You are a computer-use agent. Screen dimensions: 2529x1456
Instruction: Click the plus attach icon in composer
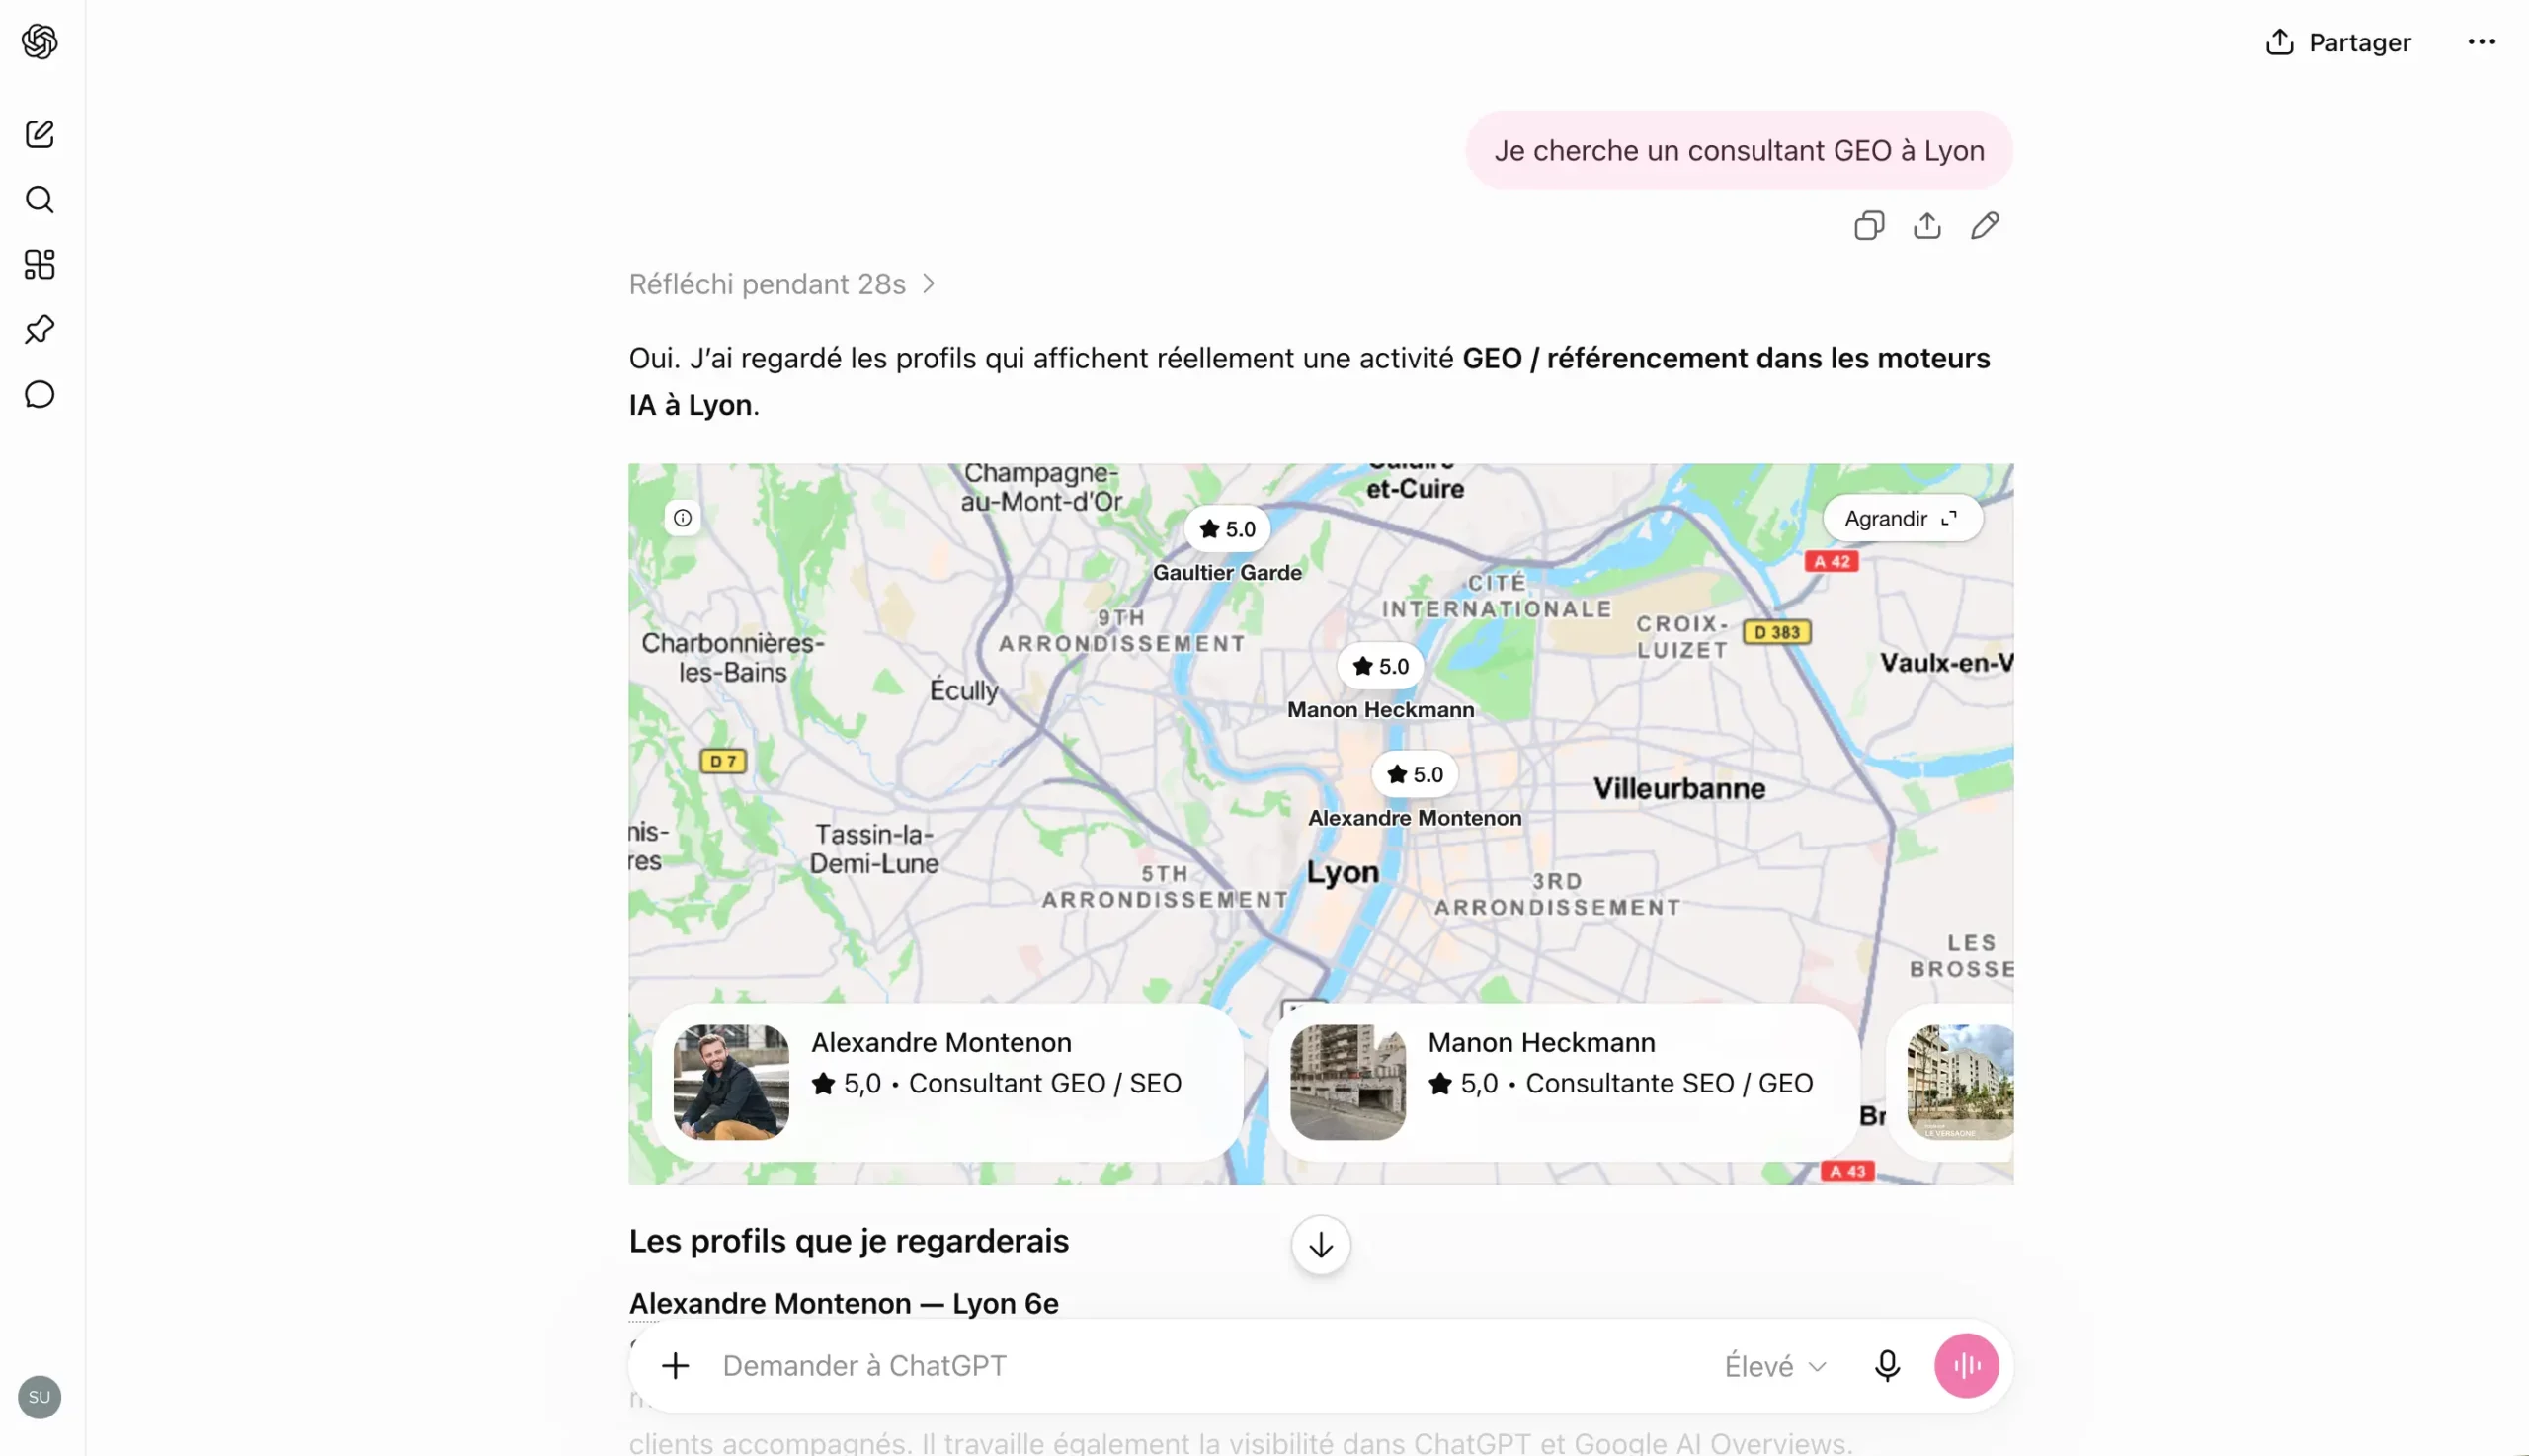click(x=675, y=1366)
